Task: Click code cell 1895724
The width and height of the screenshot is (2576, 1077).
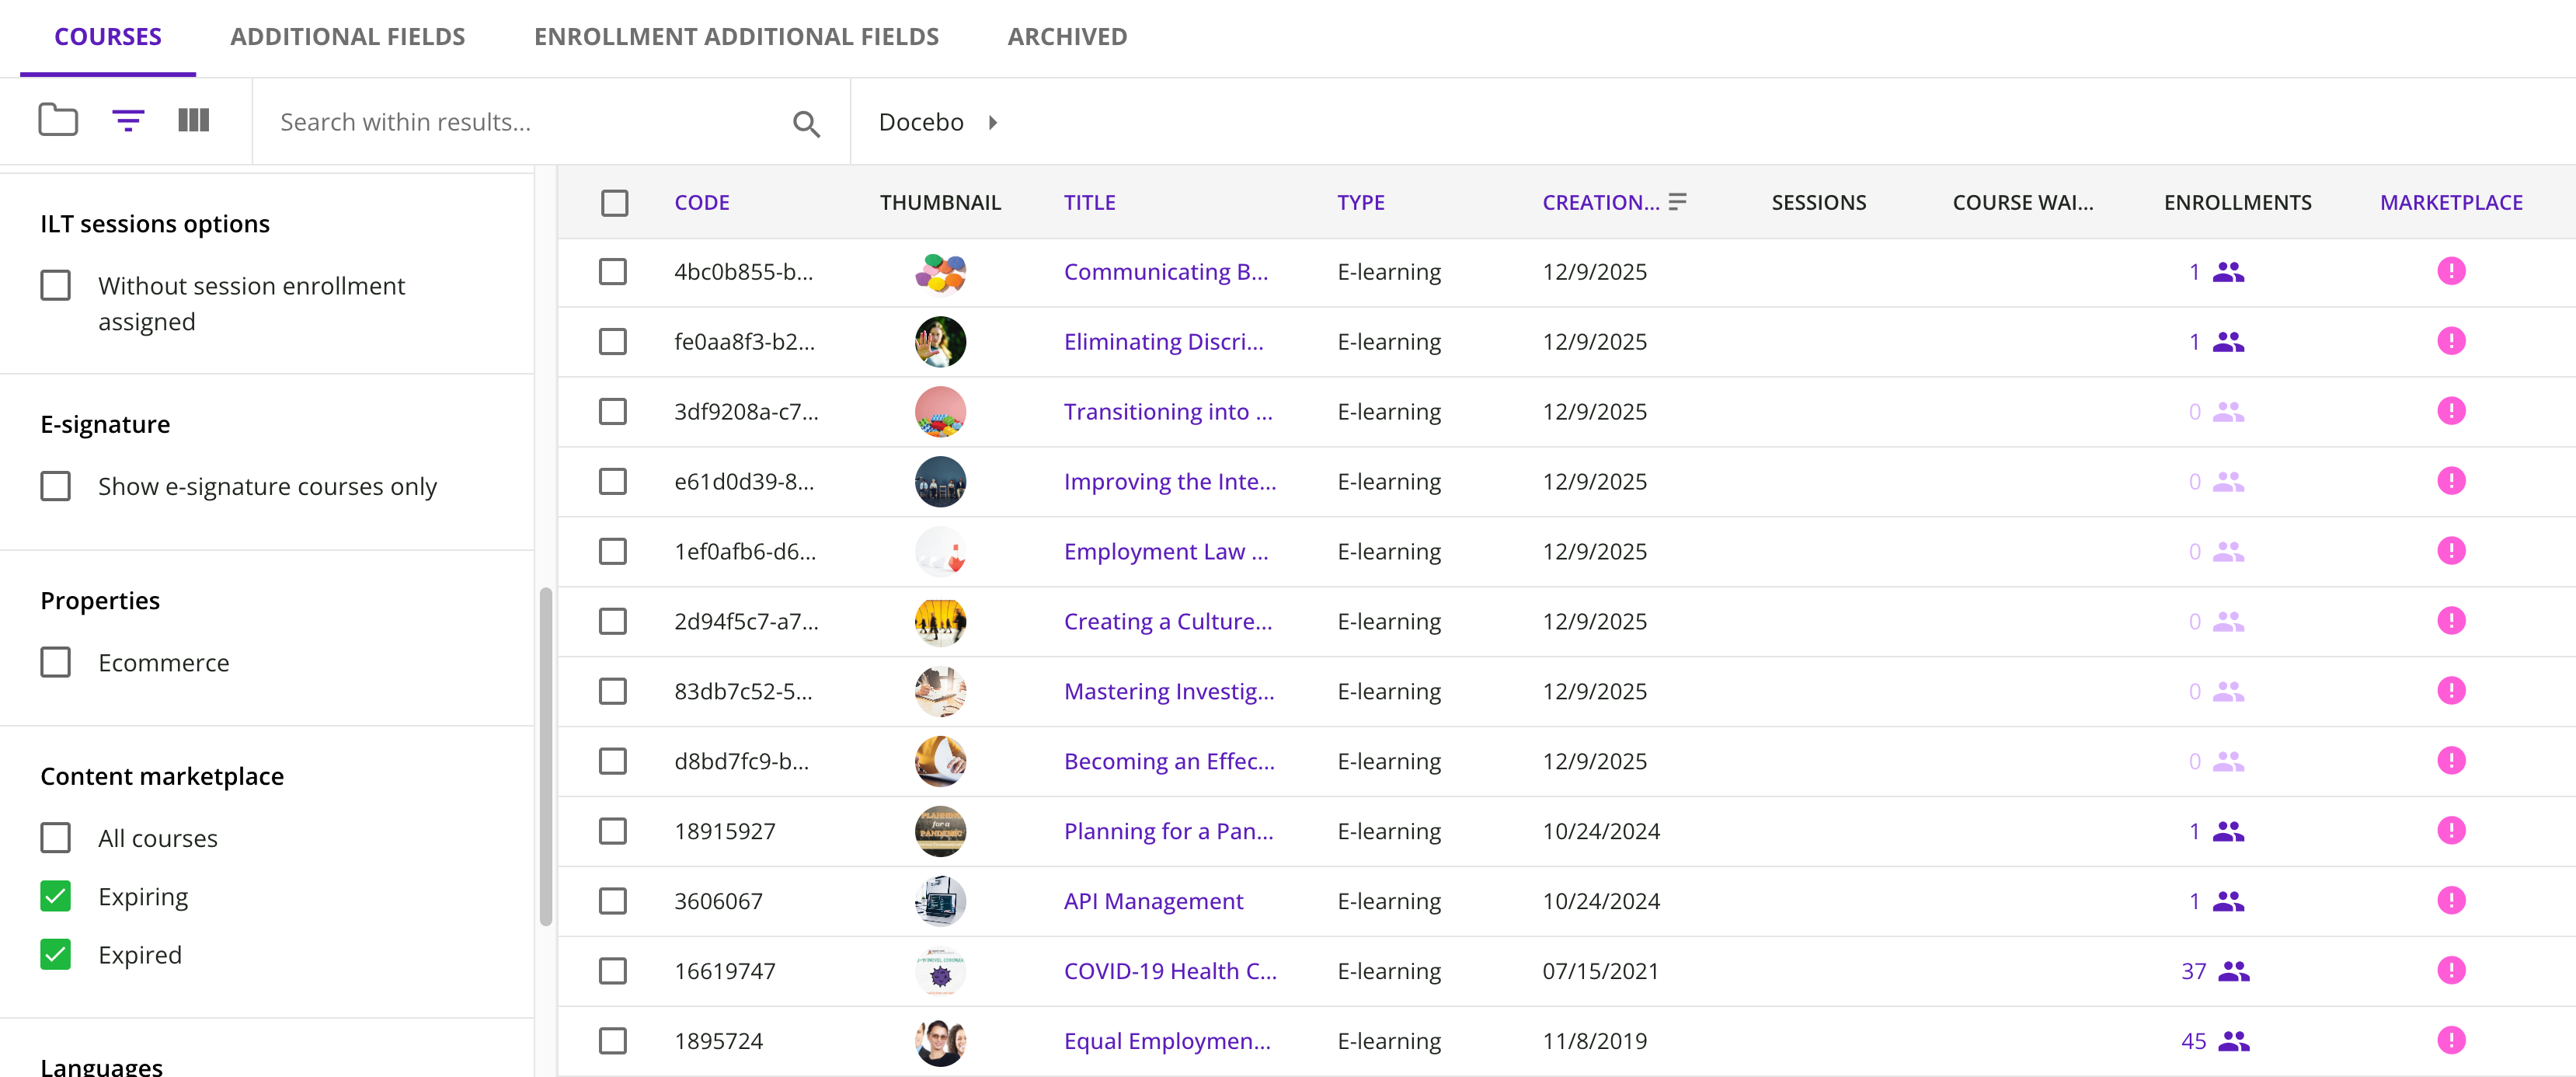Action: 718,1041
